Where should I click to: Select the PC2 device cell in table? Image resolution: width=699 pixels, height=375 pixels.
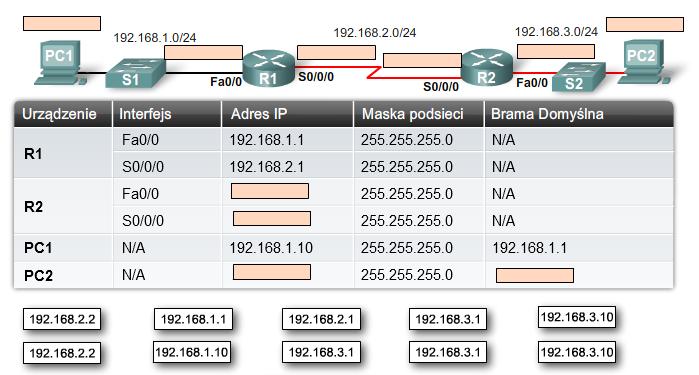click(x=63, y=275)
